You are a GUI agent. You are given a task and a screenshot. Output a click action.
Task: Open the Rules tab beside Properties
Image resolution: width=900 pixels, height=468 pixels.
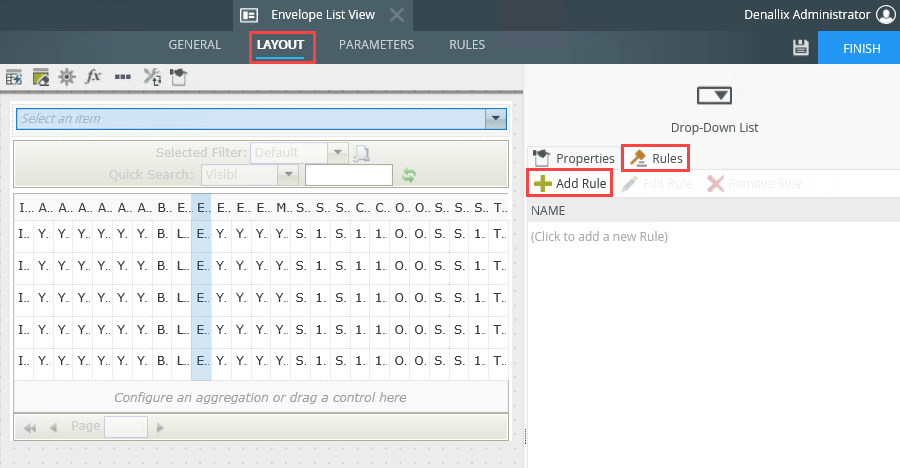coord(655,158)
